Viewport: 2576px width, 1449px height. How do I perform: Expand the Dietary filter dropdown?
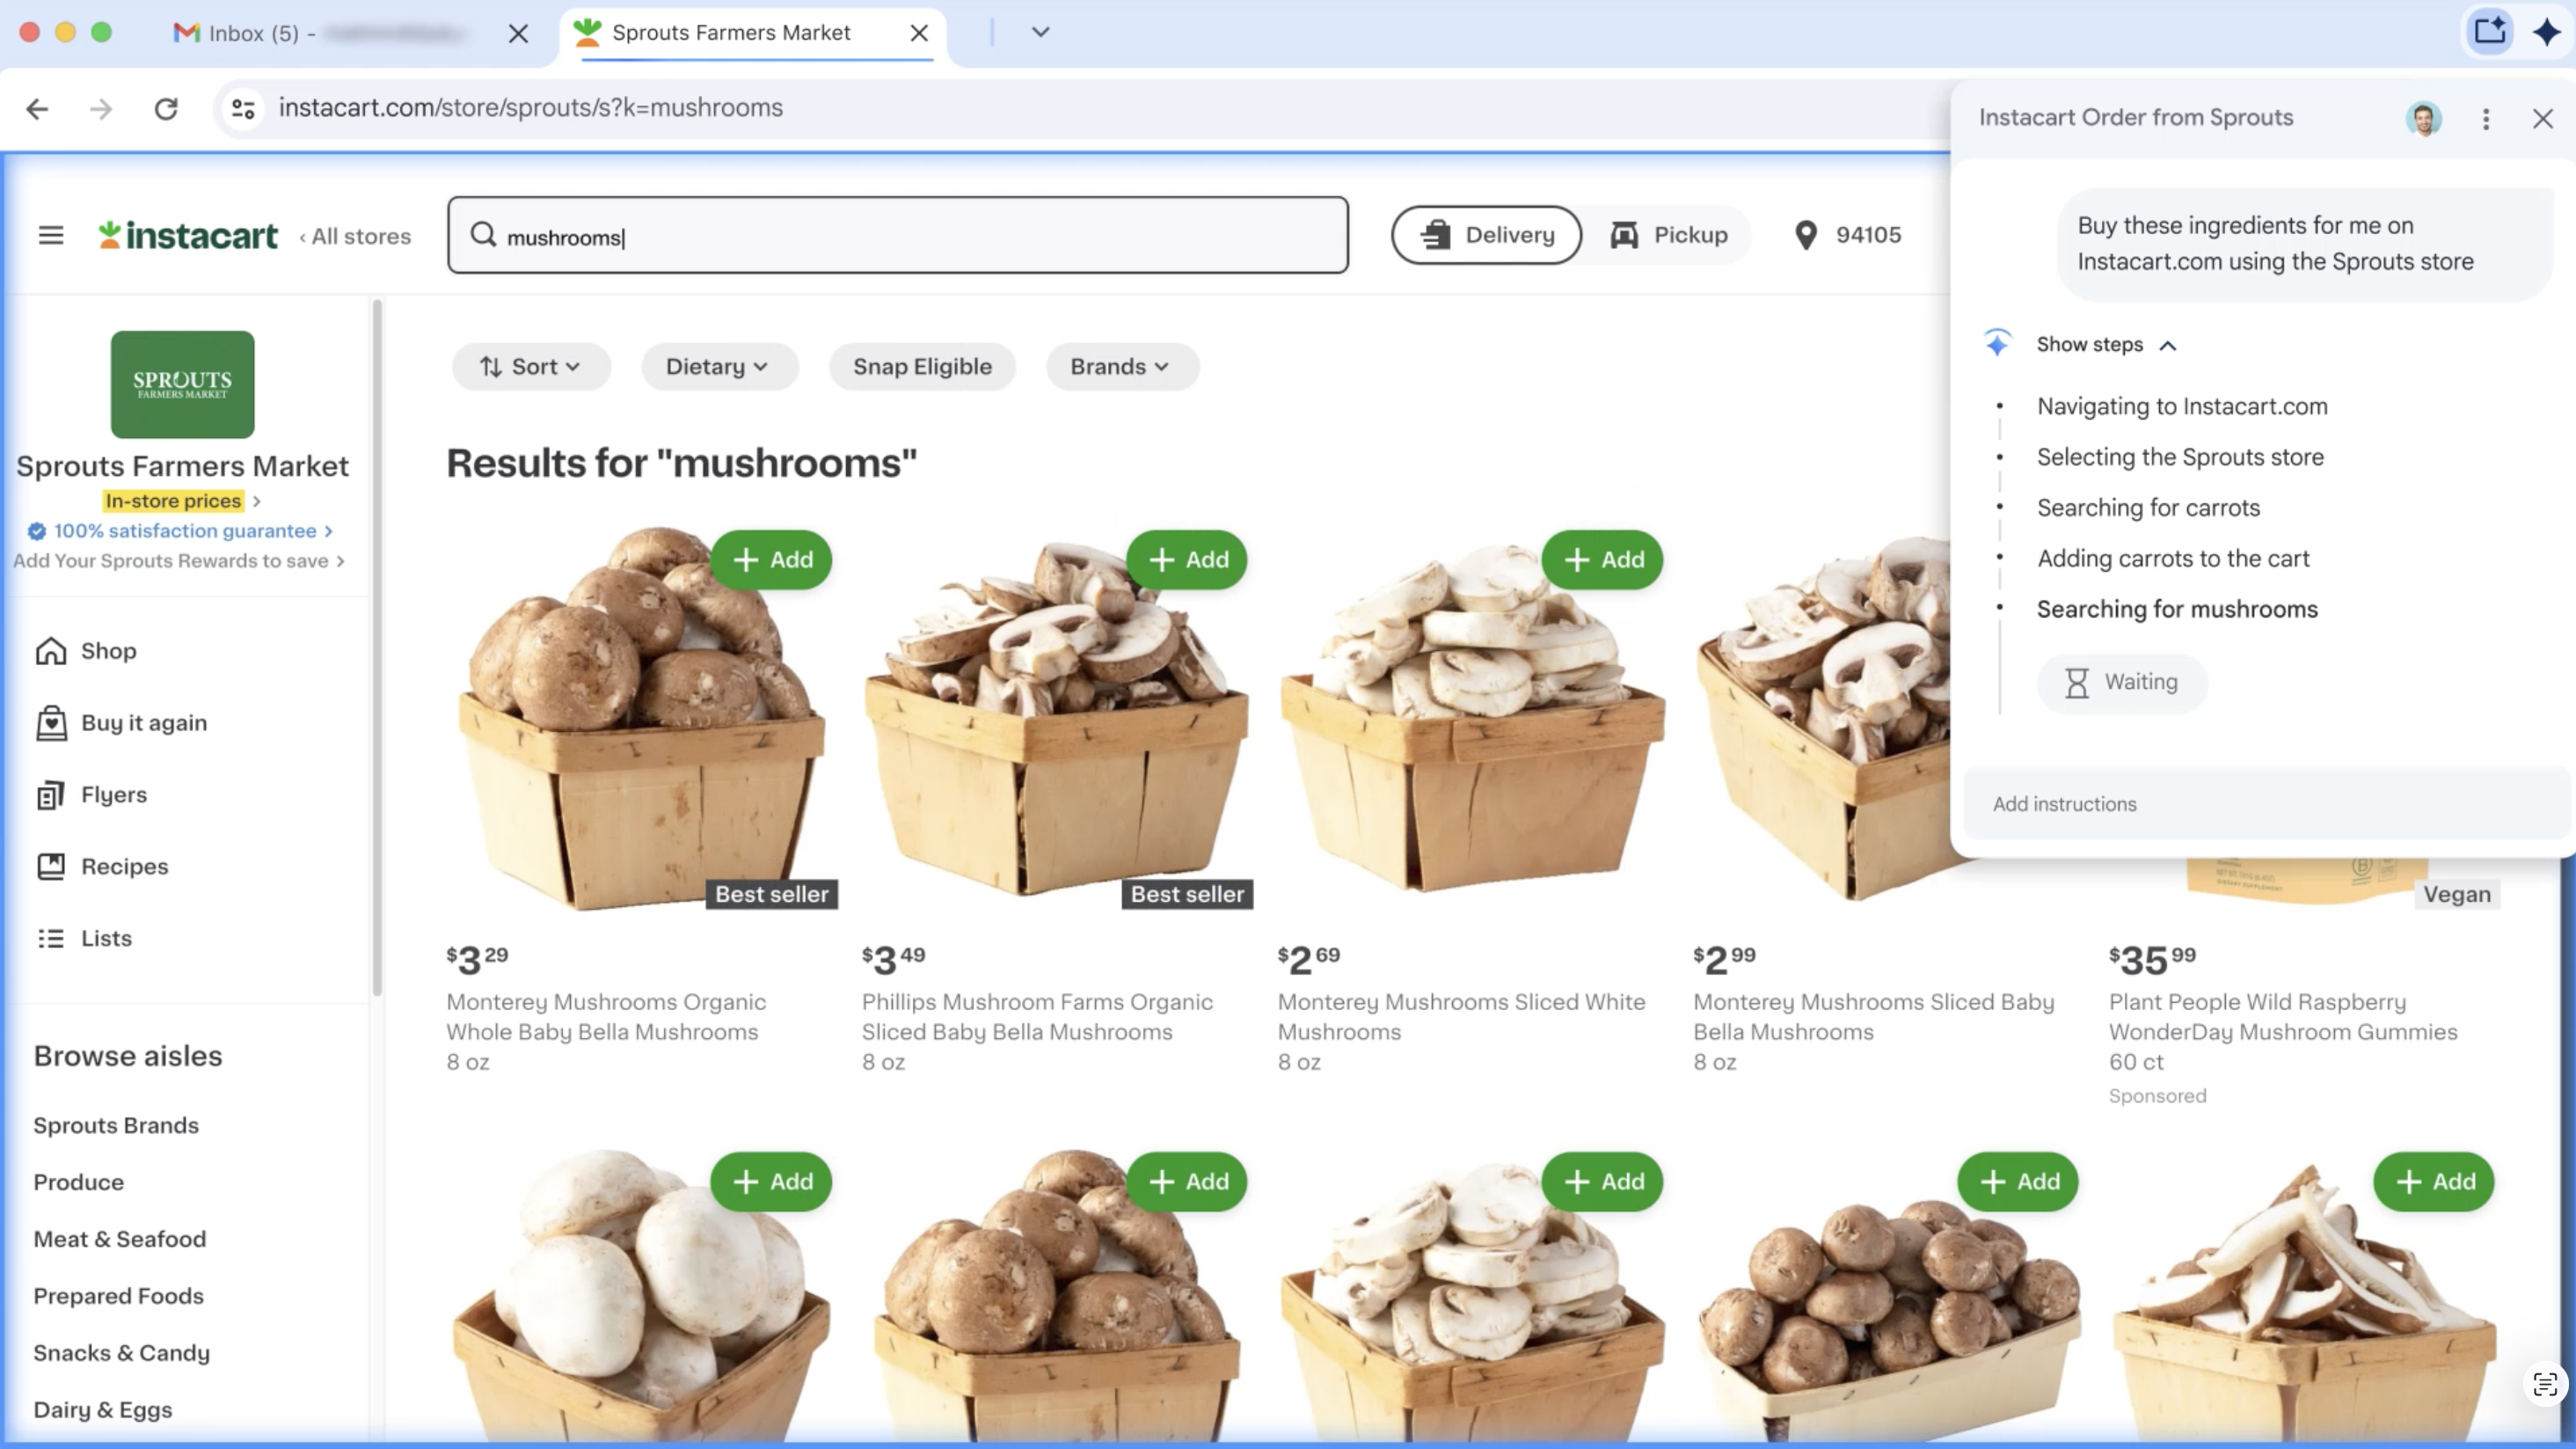tap(718, 367)
